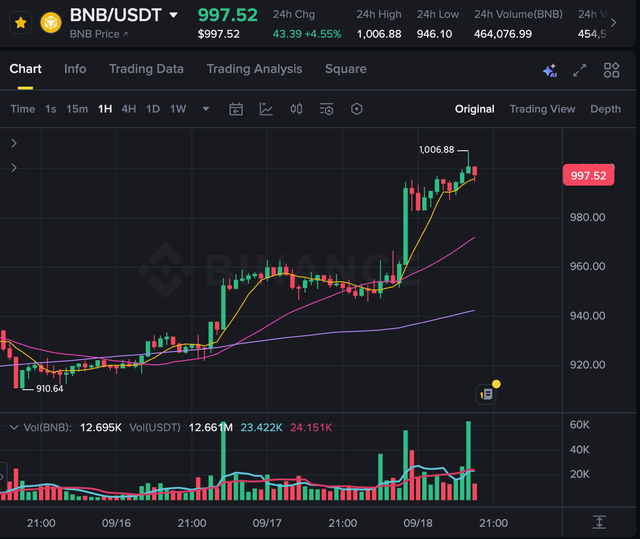Switch to the Trading View chart
This screenshot has height=539, width=640.
tap(542, 109)
